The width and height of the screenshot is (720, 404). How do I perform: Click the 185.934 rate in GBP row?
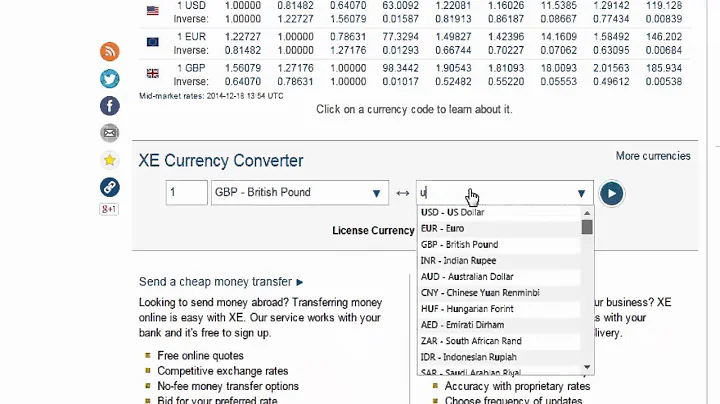pos(664,68)
